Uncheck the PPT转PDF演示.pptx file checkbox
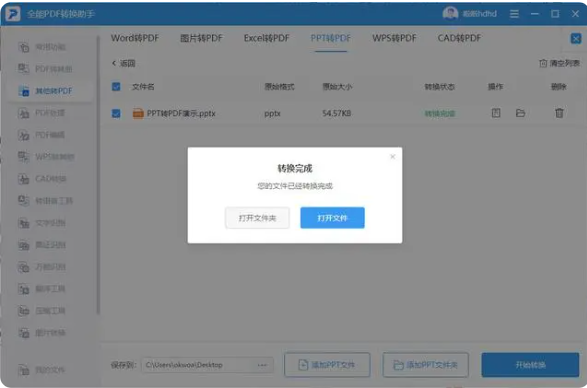The width and height of the screenshot is (587, 388). point(116,113)
